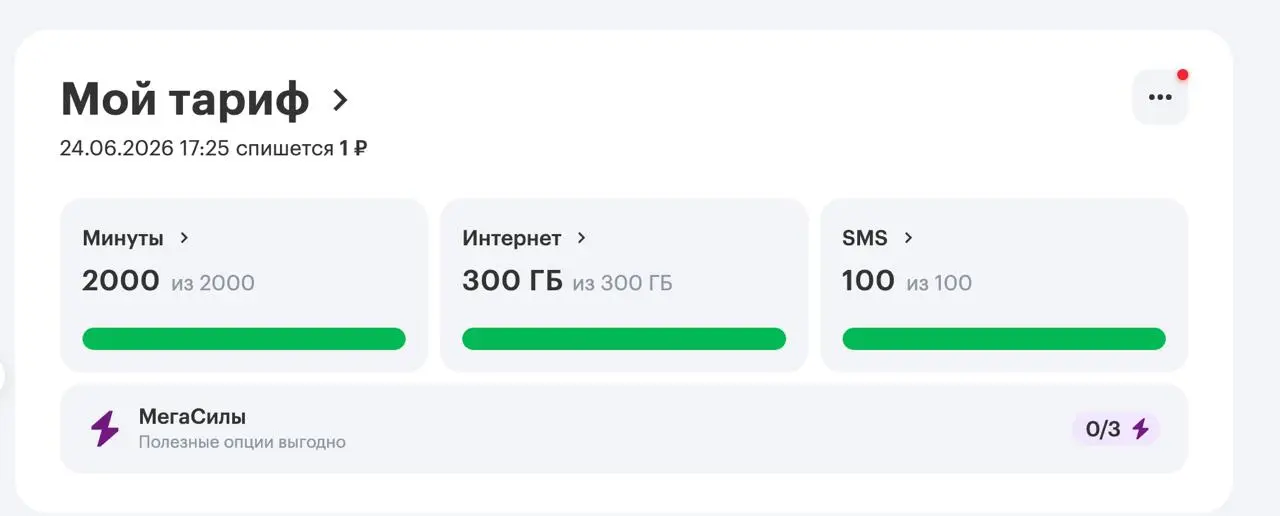Open the three-dots more options menu
The width and height of the screenshot is (1280, 516).
1160,97
